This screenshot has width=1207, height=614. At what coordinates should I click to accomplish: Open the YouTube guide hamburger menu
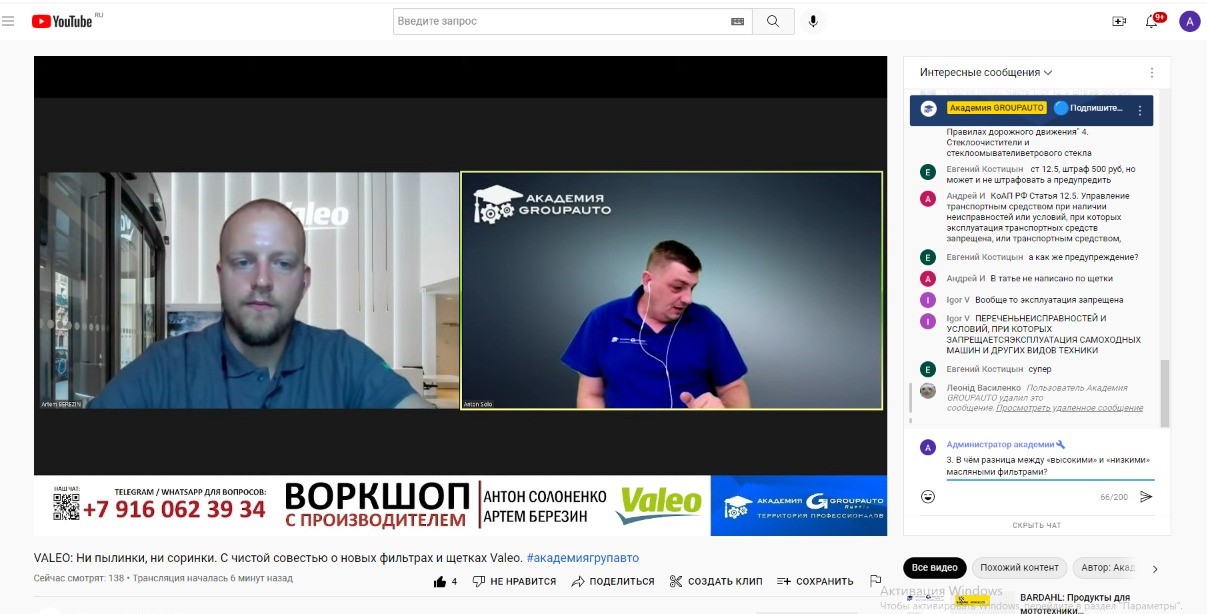8,21
